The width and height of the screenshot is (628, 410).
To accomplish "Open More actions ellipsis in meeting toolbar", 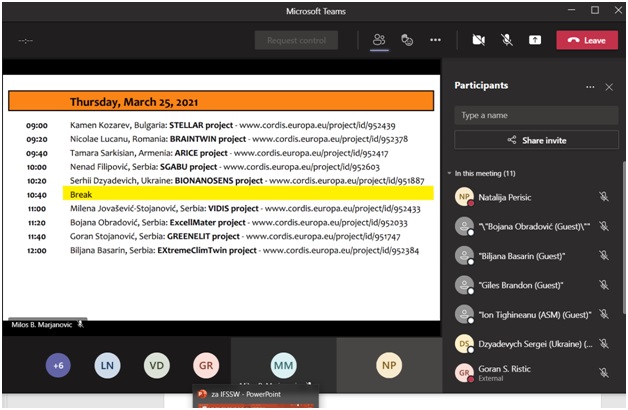I will click(x=435, y=40).
